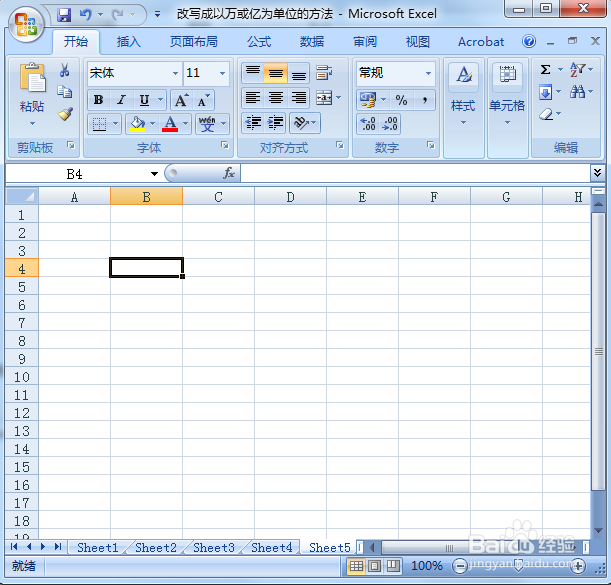This screenshot has width=611, height=585.
Task: Increase decimal places
Action: (367, 124)
